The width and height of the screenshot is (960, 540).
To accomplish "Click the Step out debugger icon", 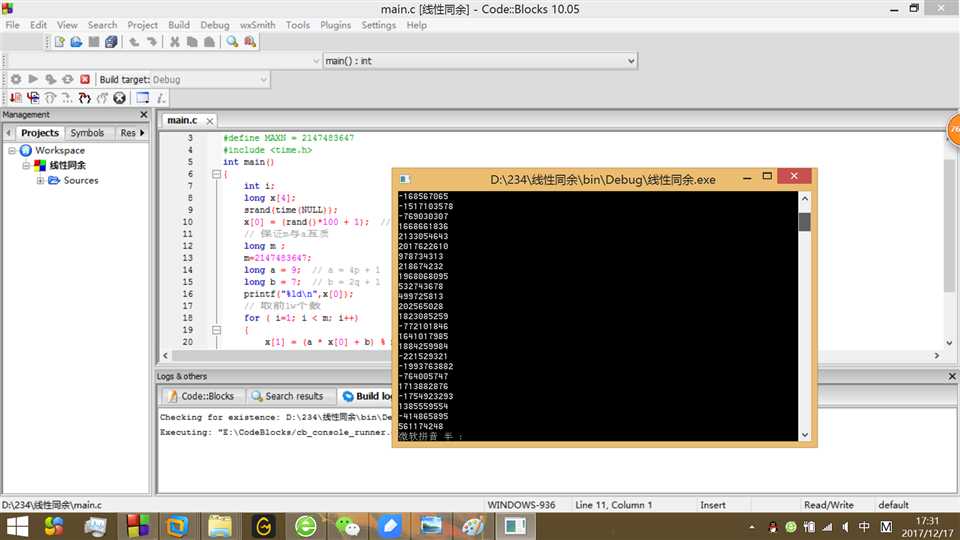I will 102,98.
